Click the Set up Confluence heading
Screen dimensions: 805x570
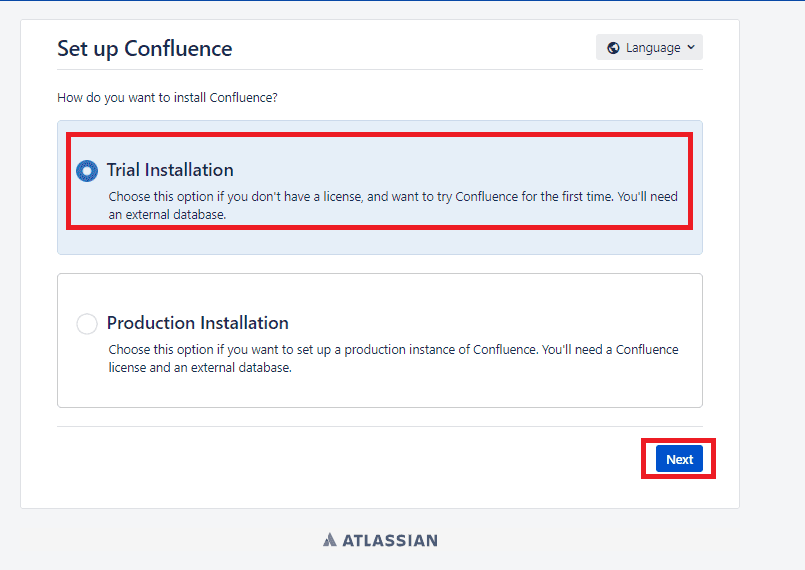(145, 48)
